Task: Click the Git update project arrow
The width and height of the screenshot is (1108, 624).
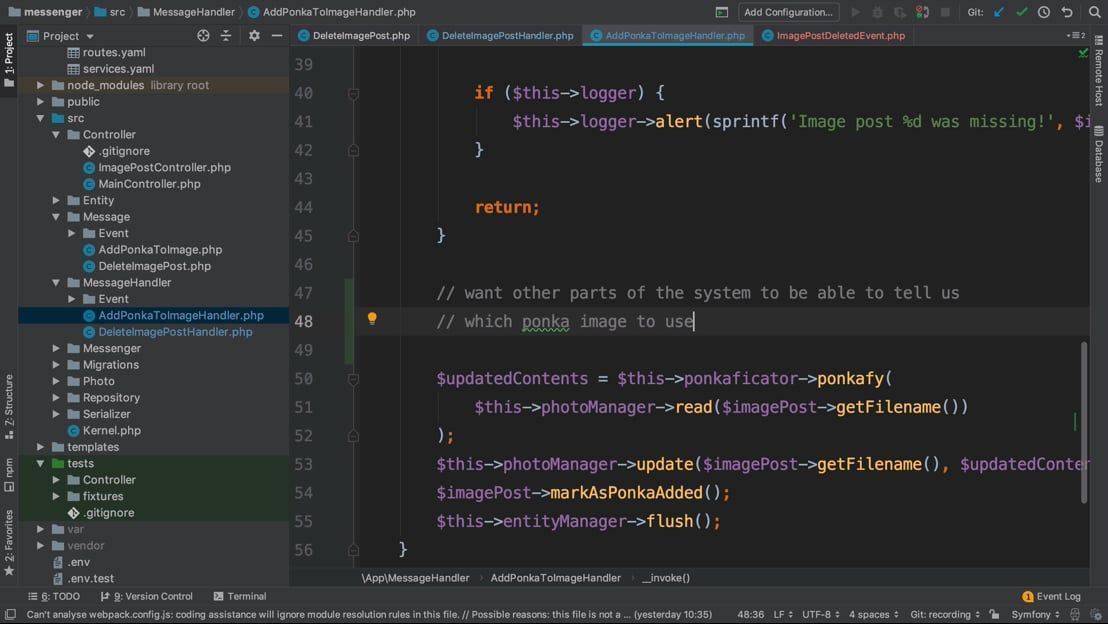Action: tap(998, 12)
